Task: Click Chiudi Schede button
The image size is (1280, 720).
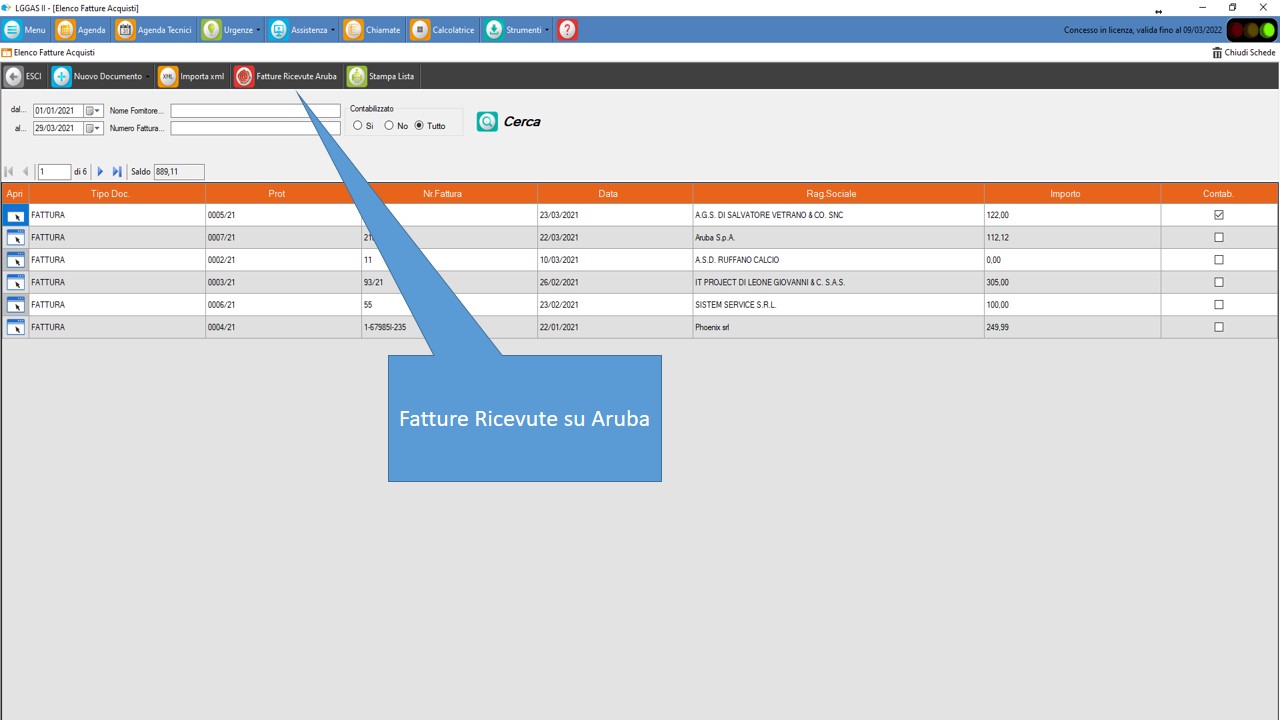Action: click(x=1244, y=53)
